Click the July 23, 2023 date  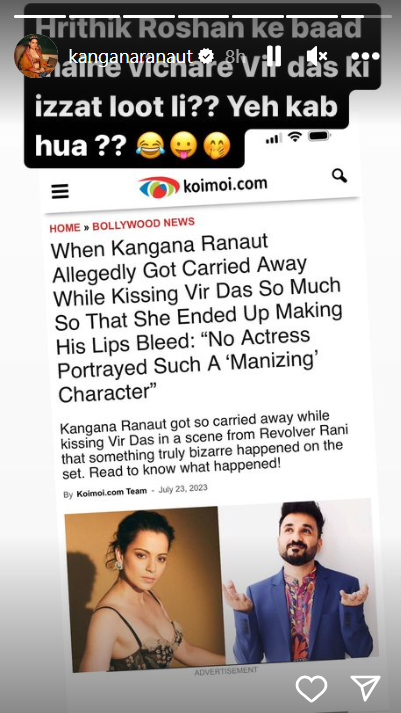click(x=183, y=489)
